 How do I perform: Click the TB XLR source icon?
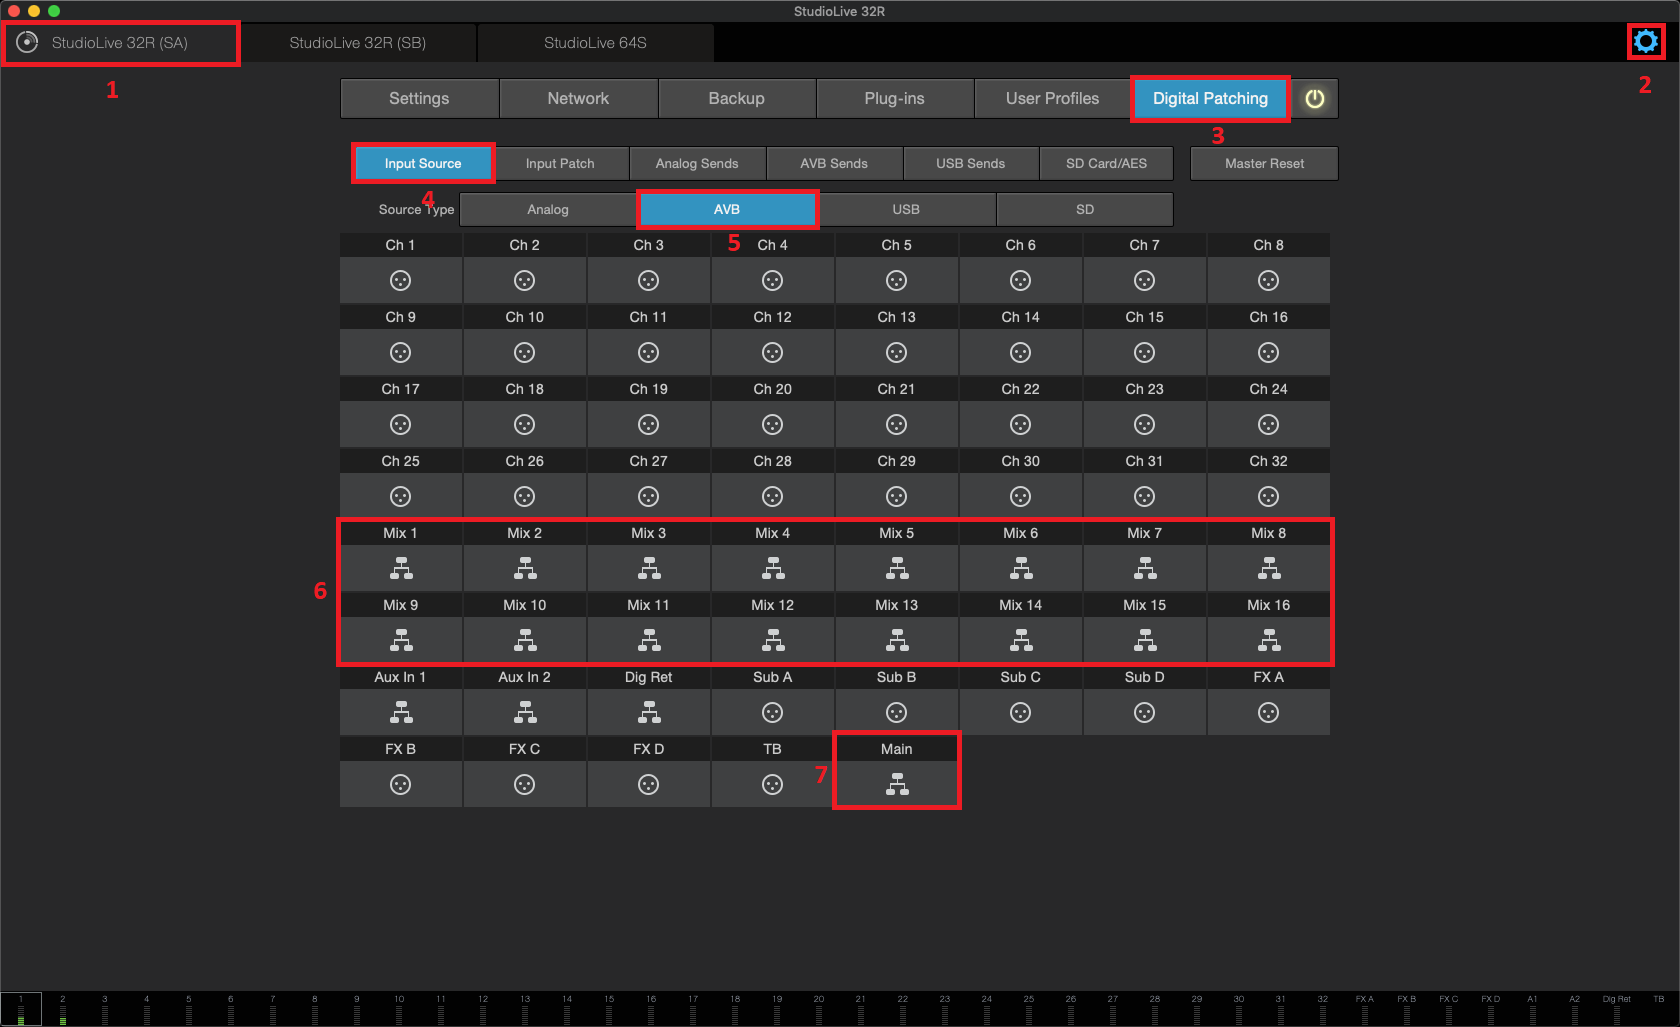point(772,785)
